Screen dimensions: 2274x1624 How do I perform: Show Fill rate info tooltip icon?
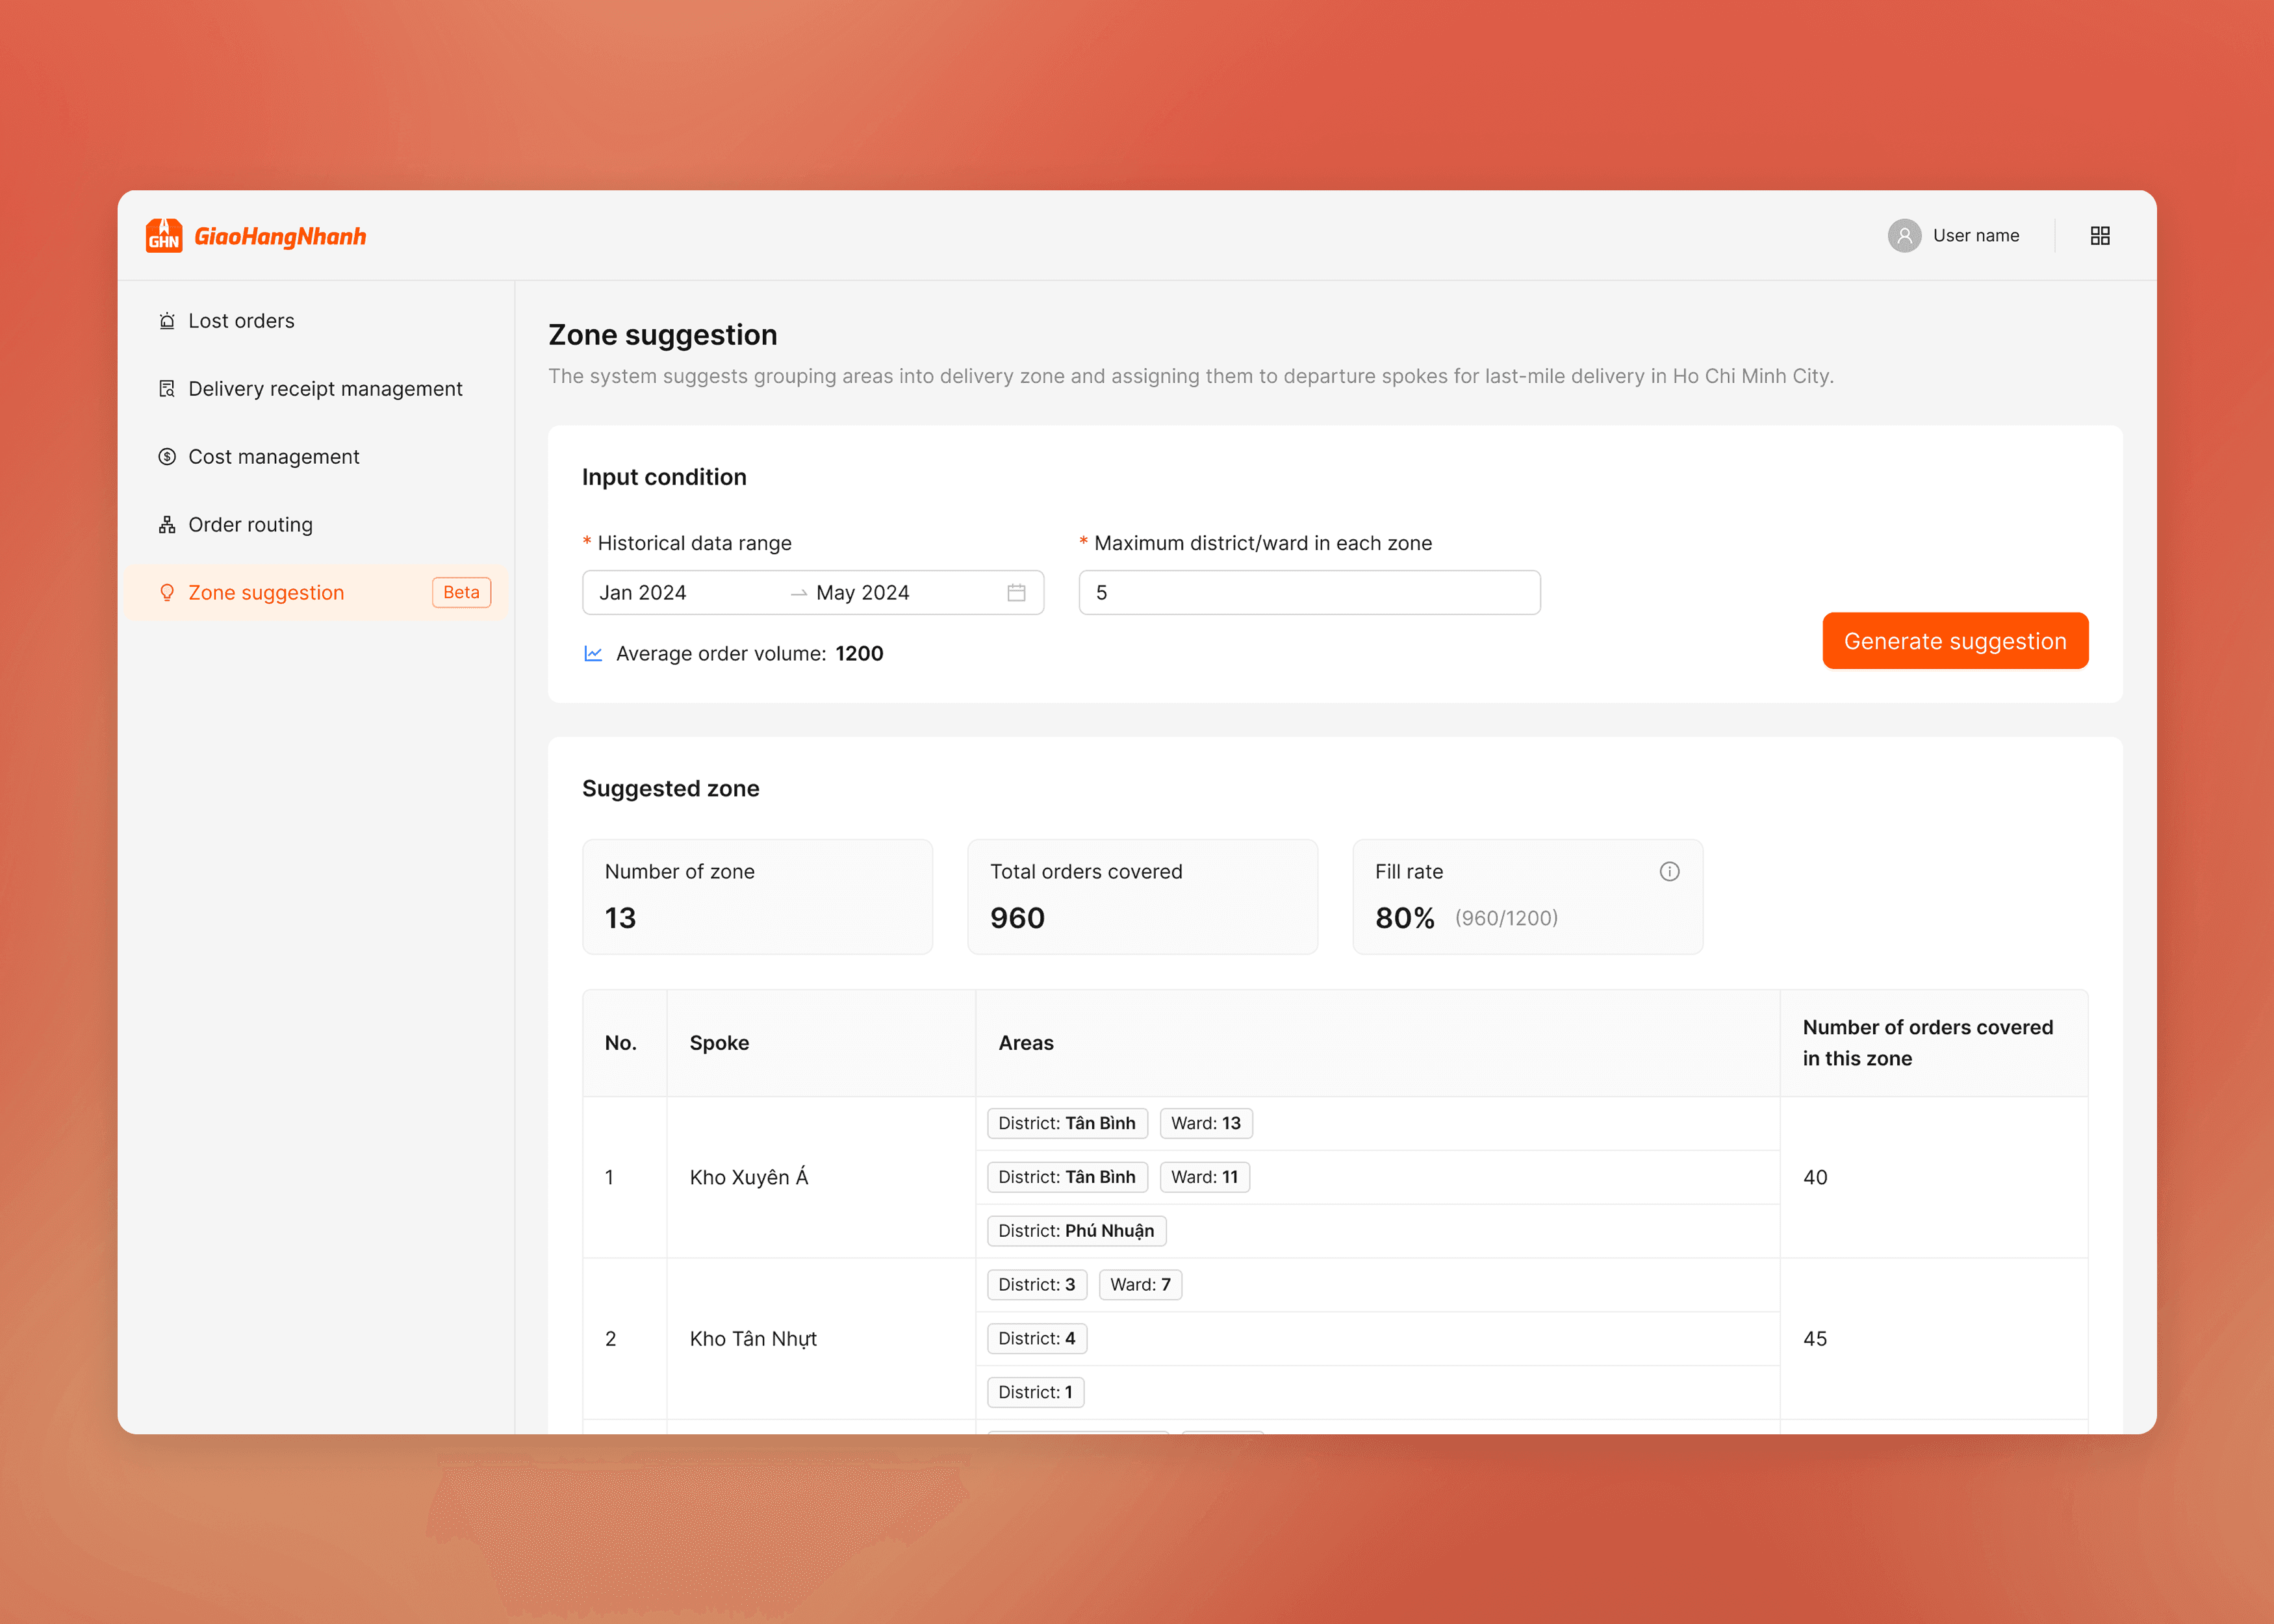[1669, 872]
